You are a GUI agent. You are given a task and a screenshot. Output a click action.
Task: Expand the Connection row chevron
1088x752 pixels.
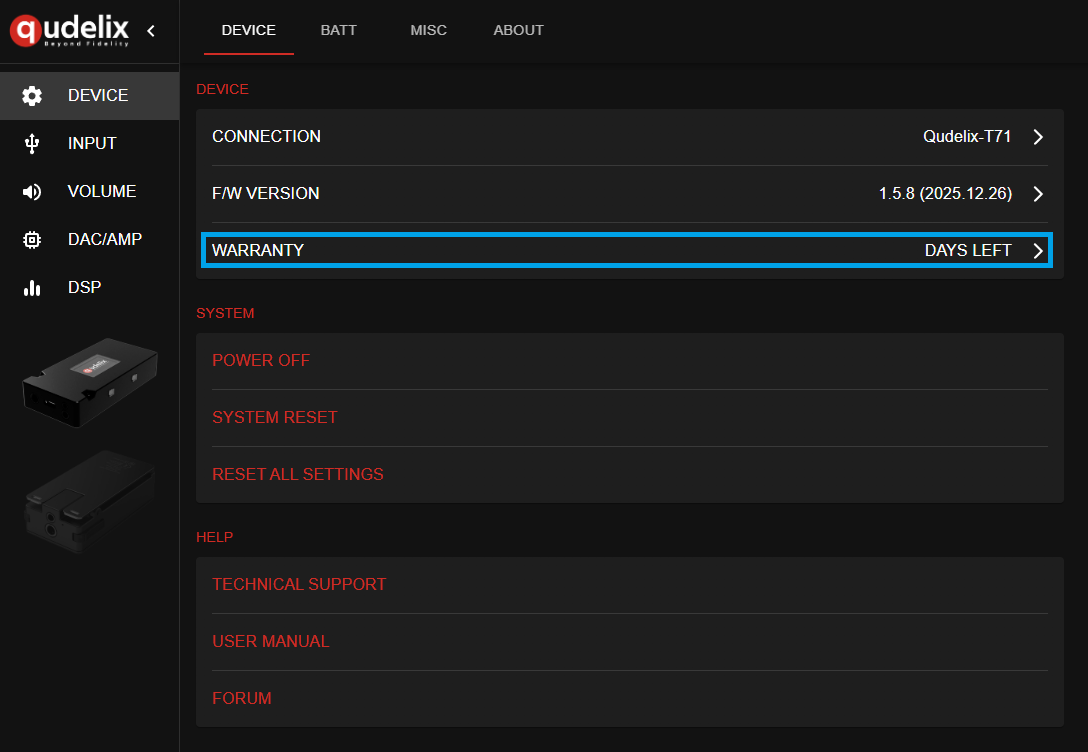(1038, 137)
